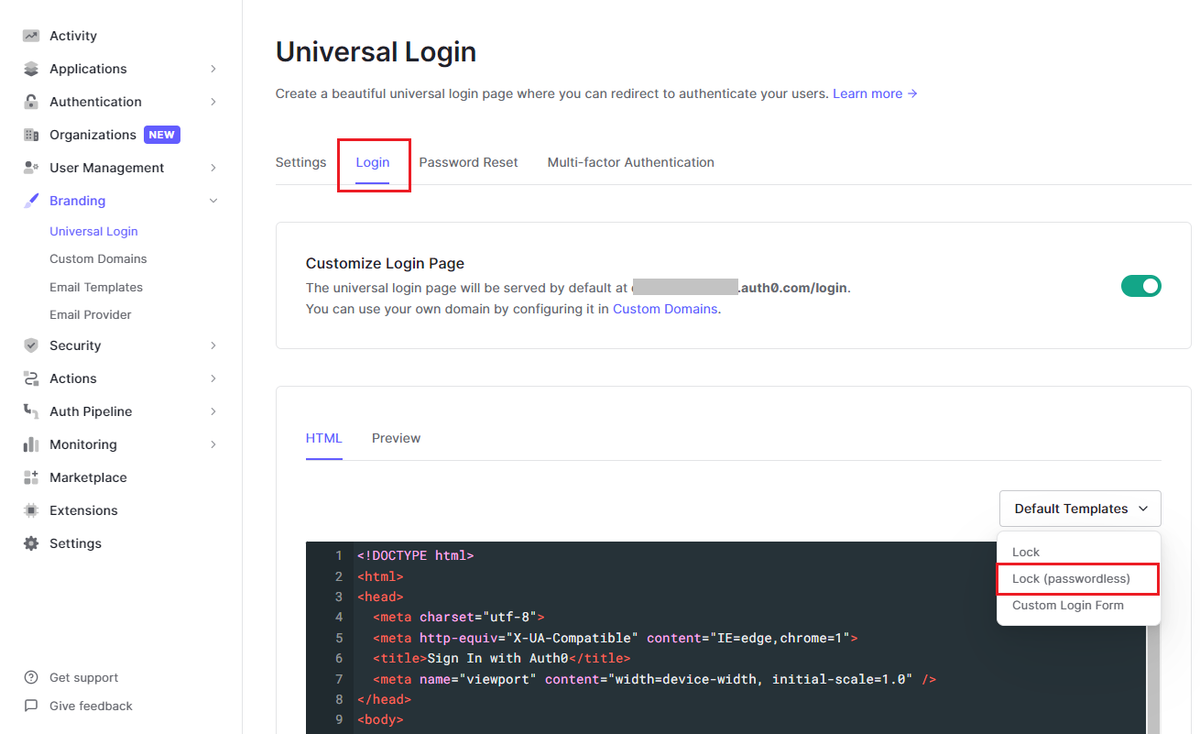Choose the Custom Login Form template
This screenshot has width=1200, height=734.
click(x=1068, y=606)
